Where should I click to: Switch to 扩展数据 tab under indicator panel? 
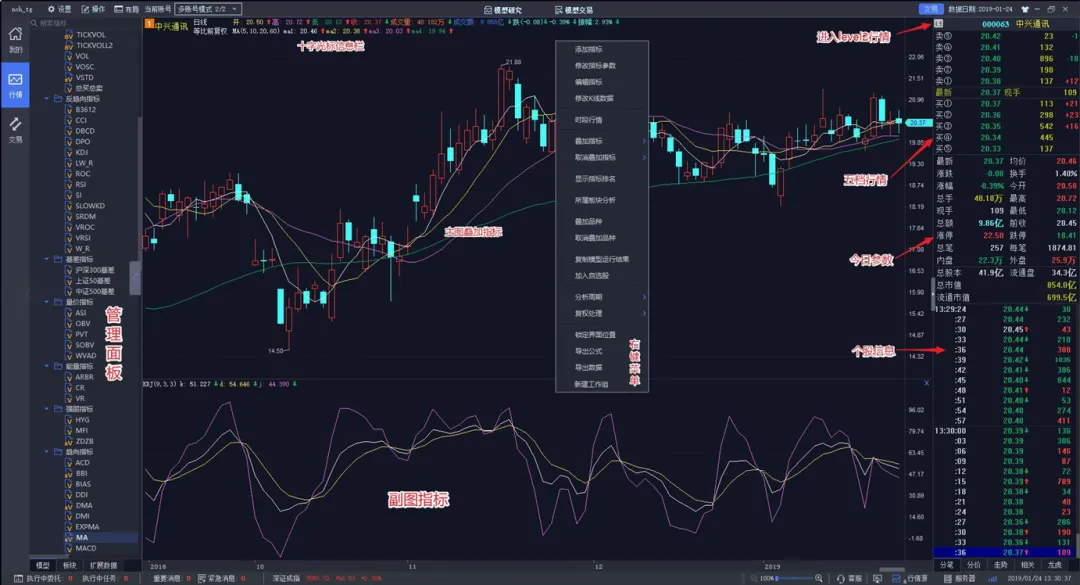103,566
